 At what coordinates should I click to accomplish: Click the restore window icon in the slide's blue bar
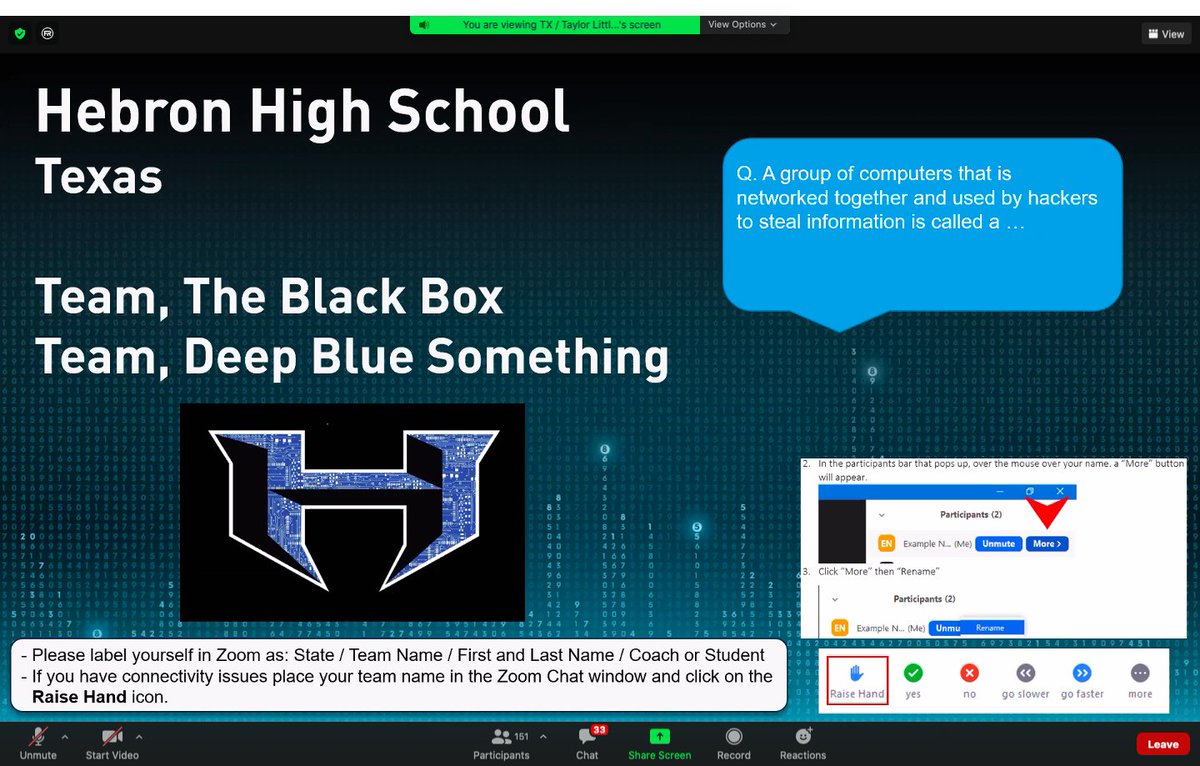(x=1030, y=491)
